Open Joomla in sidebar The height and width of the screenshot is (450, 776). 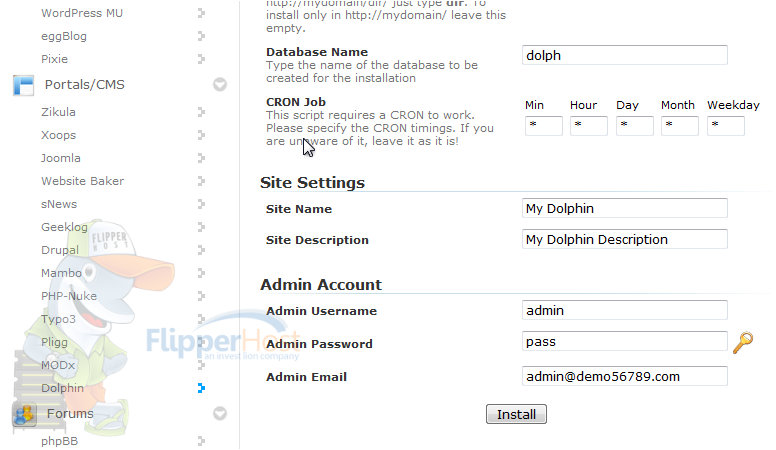click(x=61, y=158)
